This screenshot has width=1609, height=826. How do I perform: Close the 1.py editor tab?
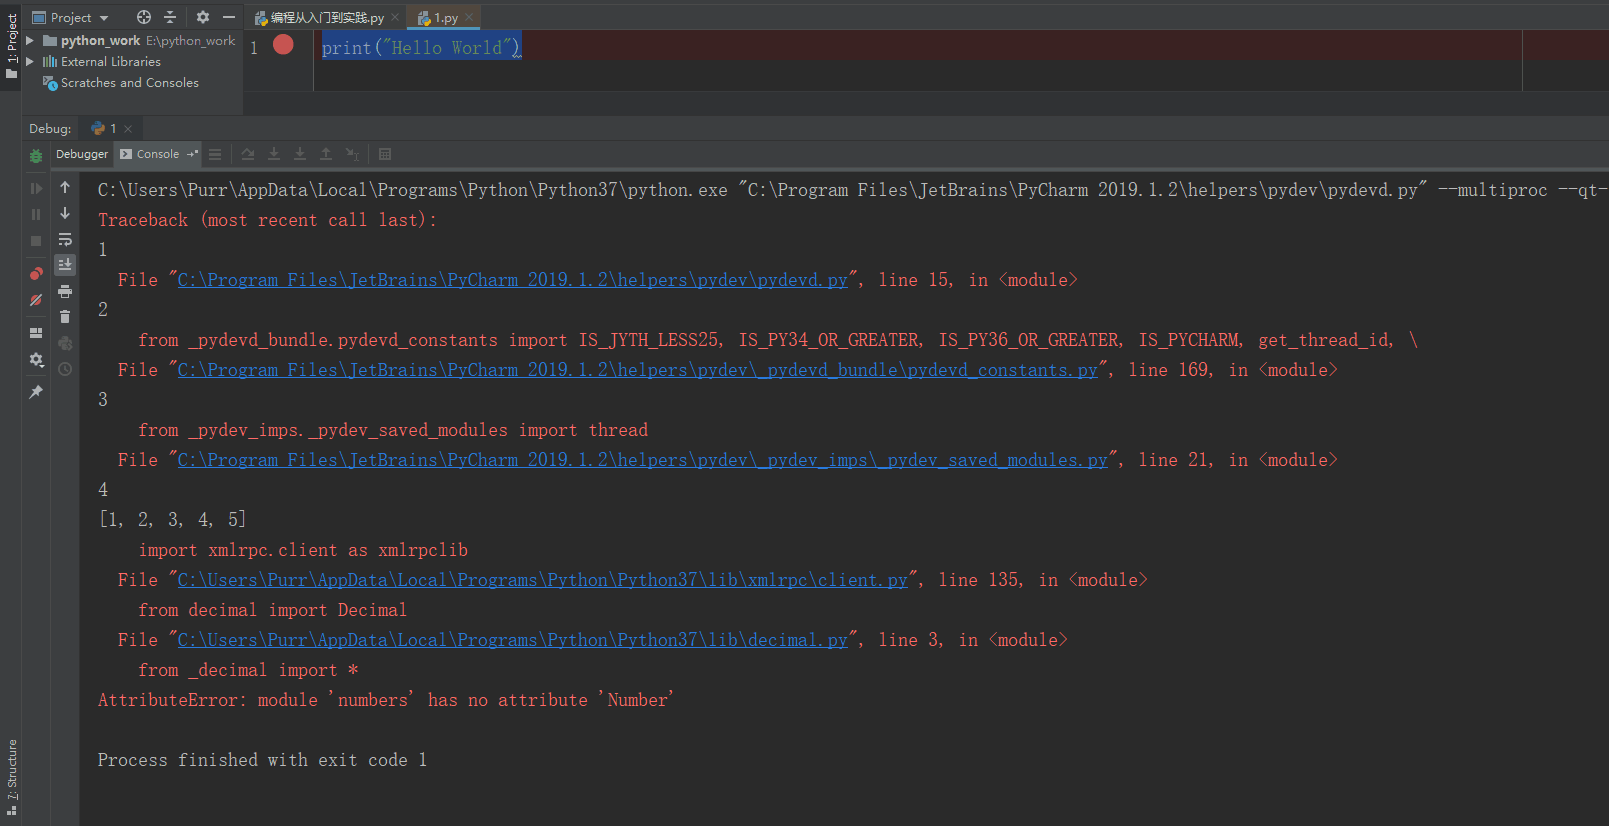469,17
